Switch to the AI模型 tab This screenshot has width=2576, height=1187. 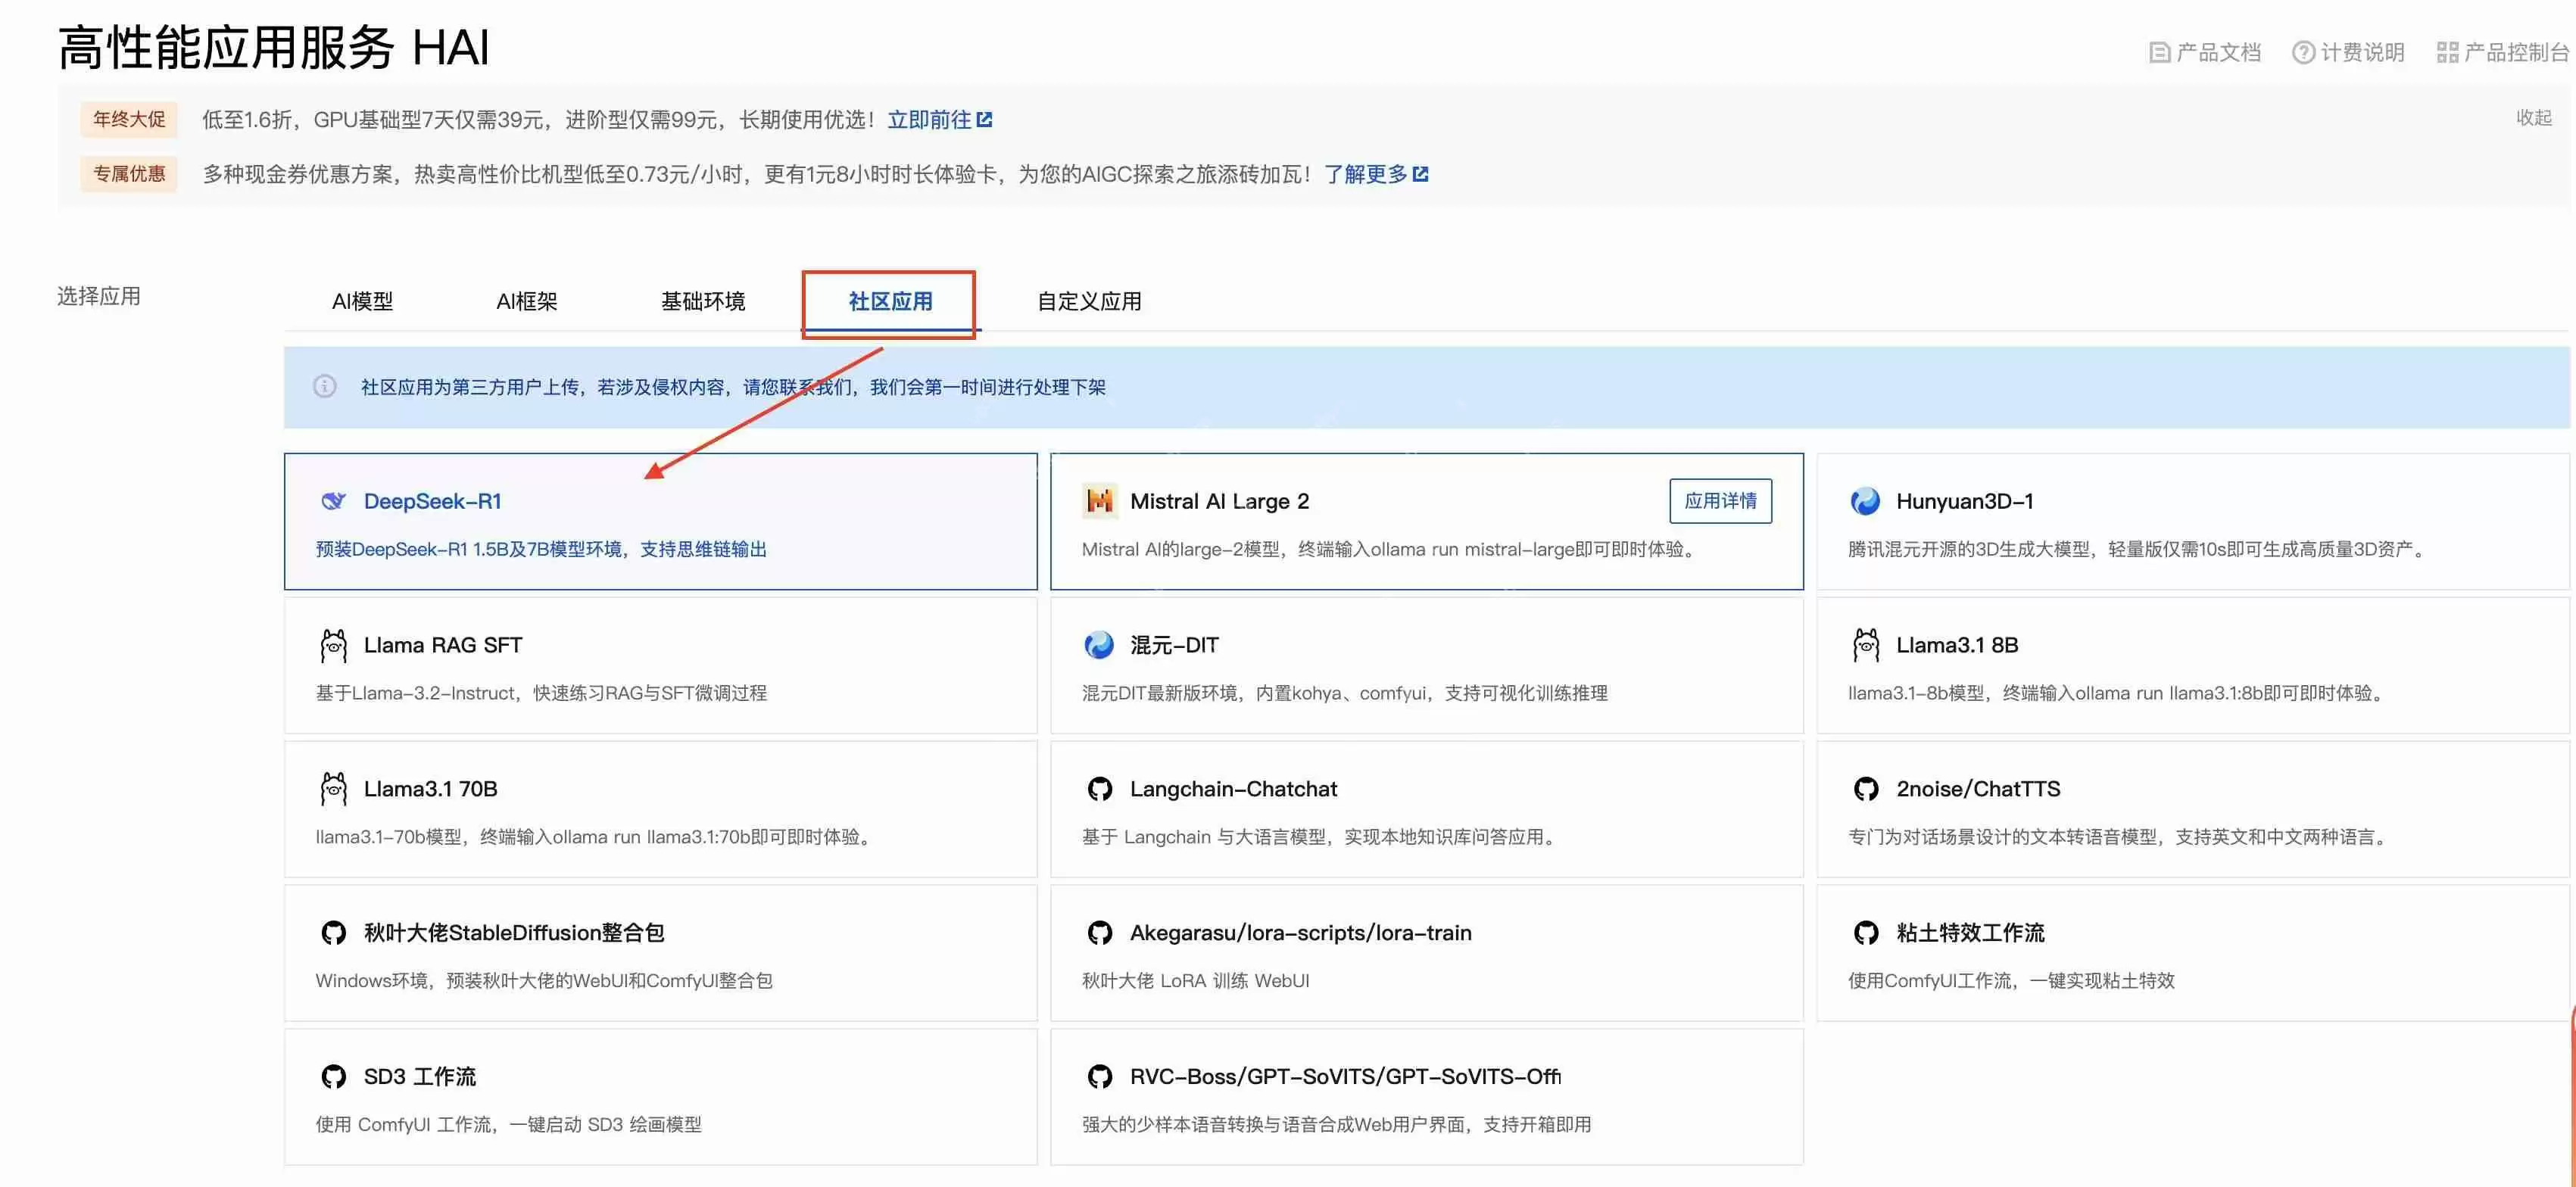pos(363,301)
